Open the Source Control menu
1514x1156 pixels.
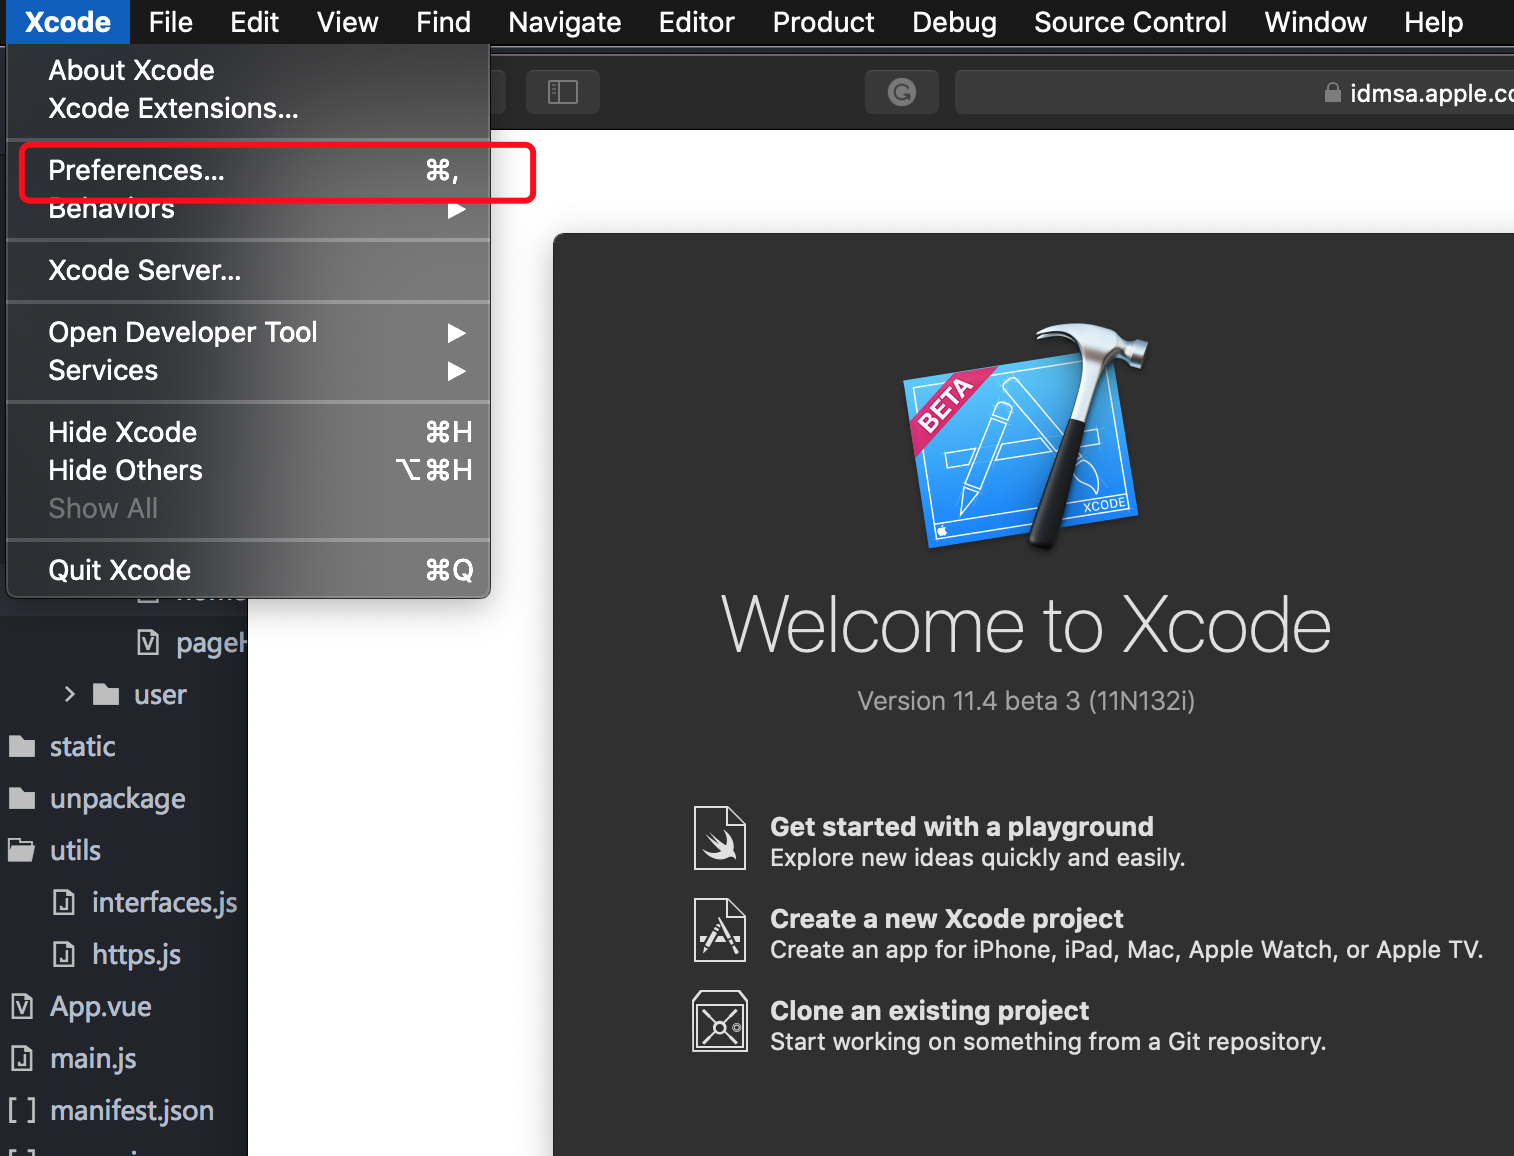point(1131,22)
